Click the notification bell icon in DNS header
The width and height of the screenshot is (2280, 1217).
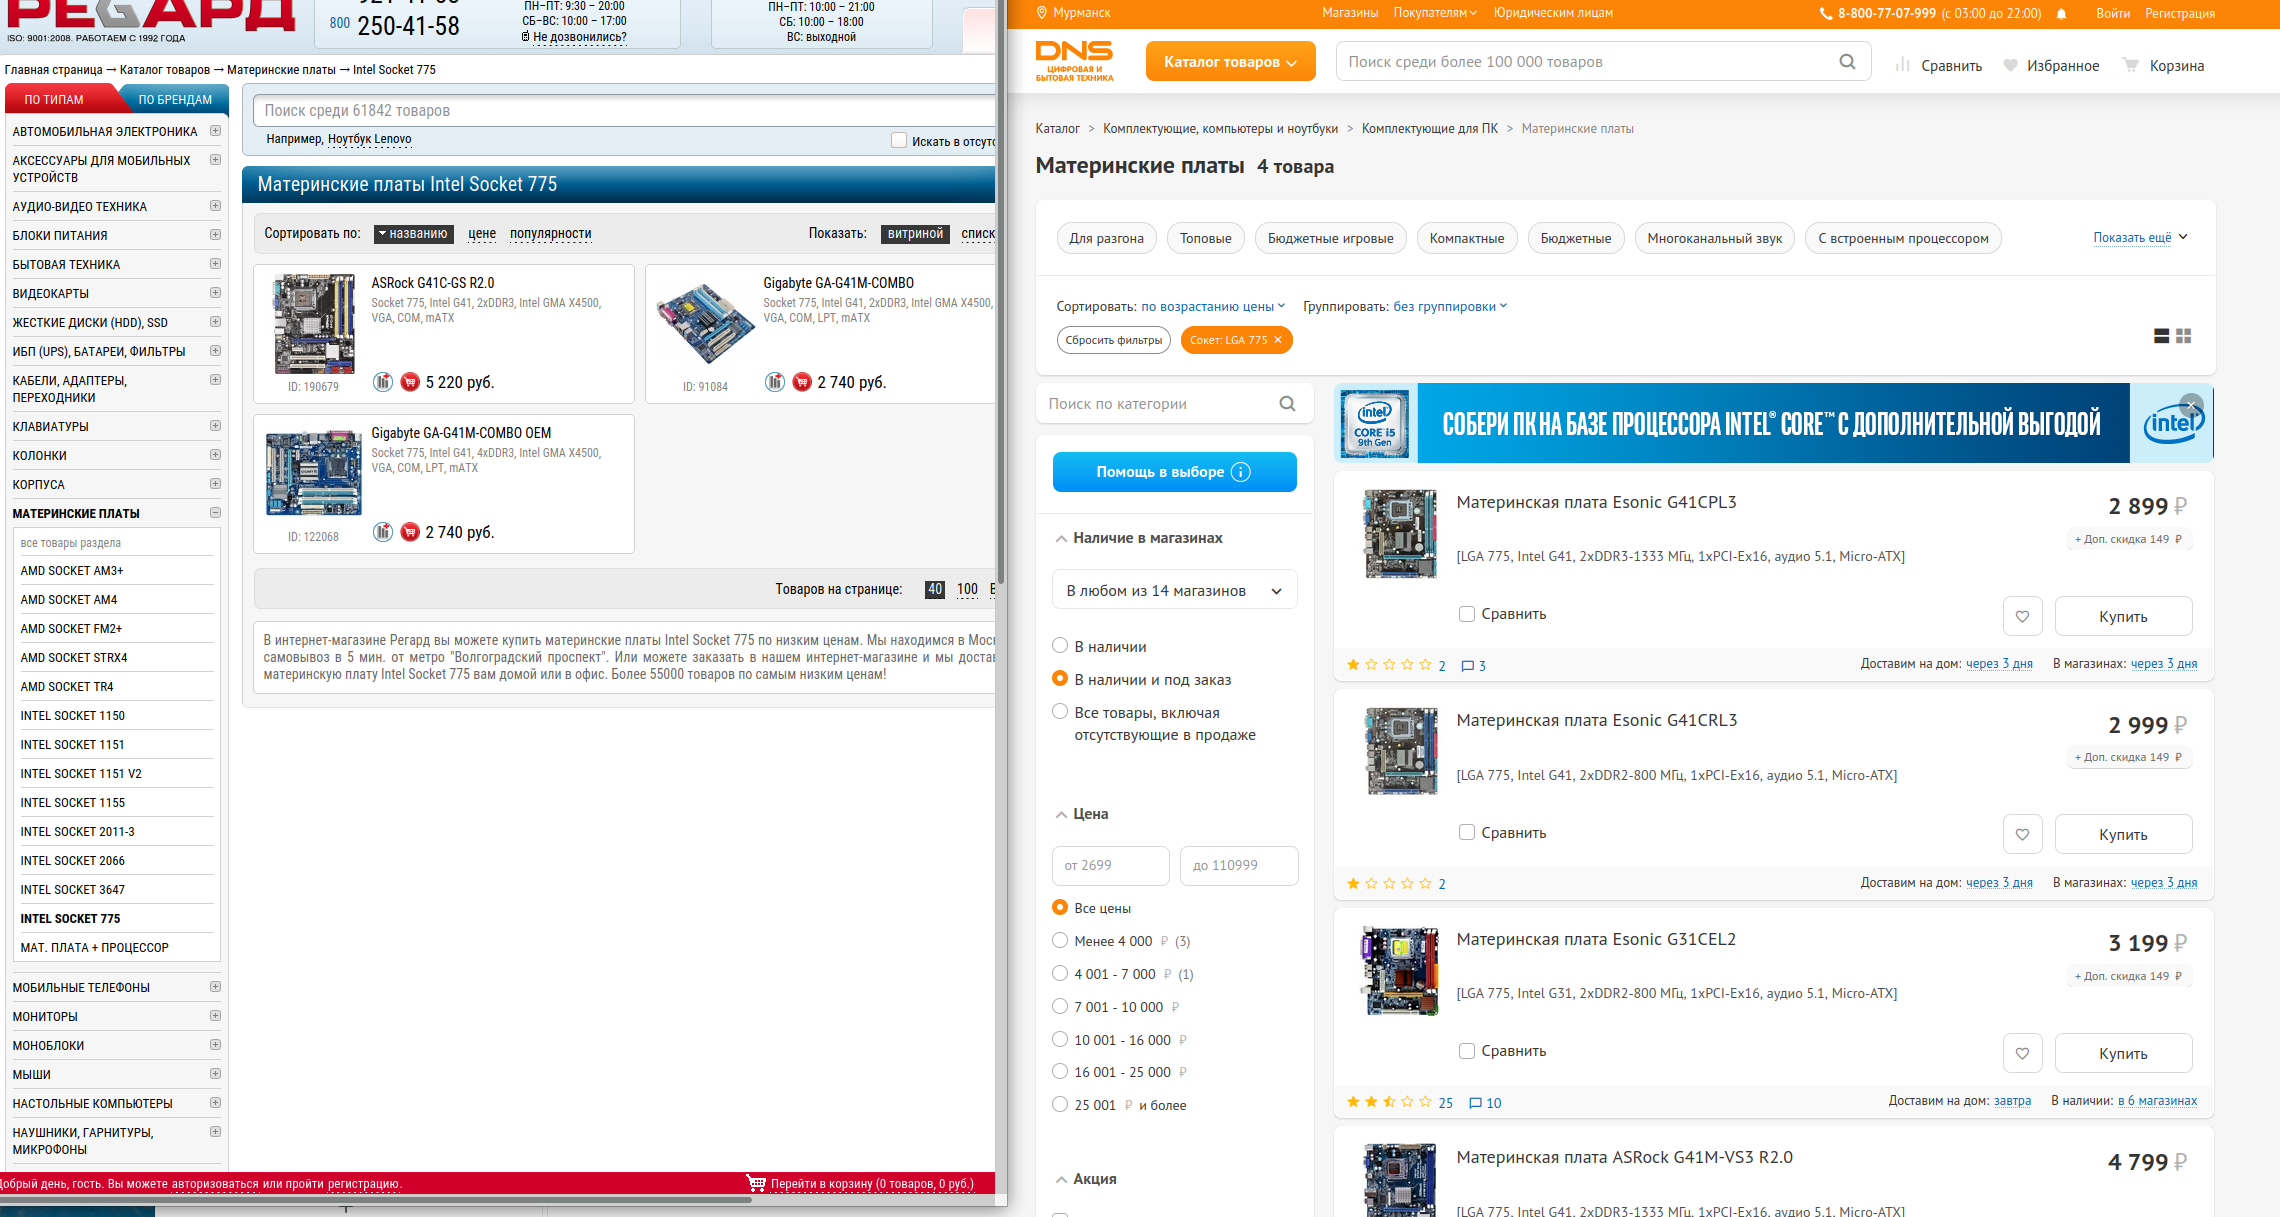(2061, 14)
